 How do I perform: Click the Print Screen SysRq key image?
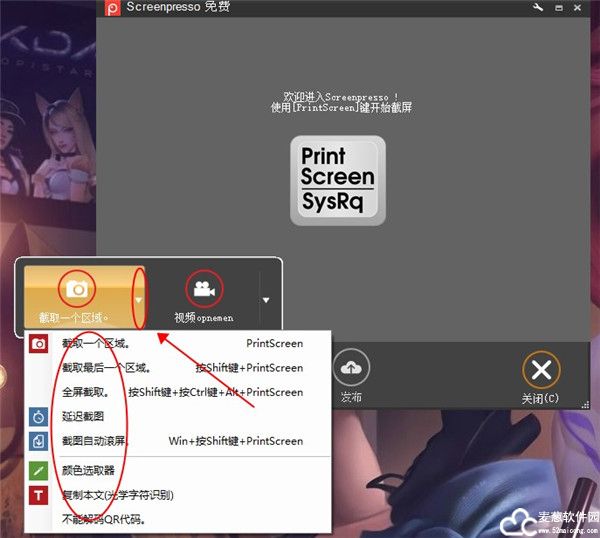pyautogui.click(x=338, y=180)
